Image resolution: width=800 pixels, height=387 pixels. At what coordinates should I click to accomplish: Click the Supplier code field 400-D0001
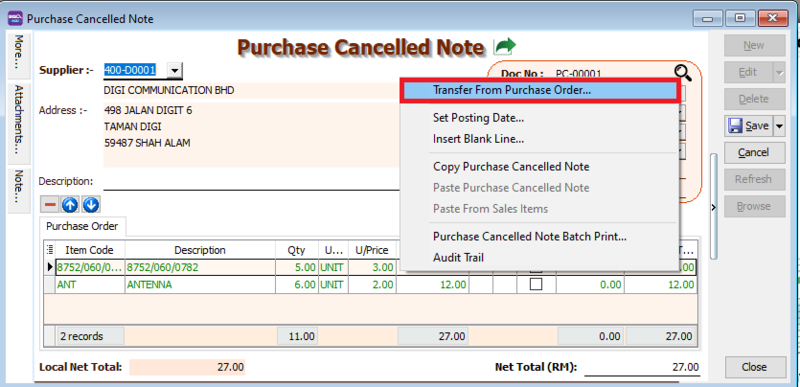(135, 70)
